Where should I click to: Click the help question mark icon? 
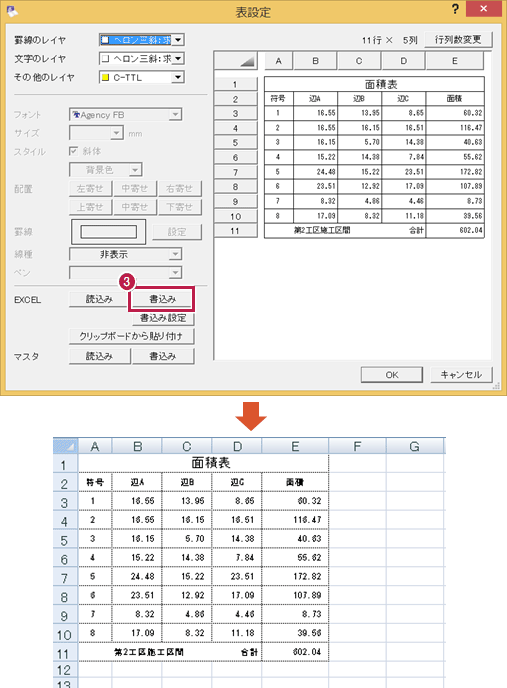[455, 8]
